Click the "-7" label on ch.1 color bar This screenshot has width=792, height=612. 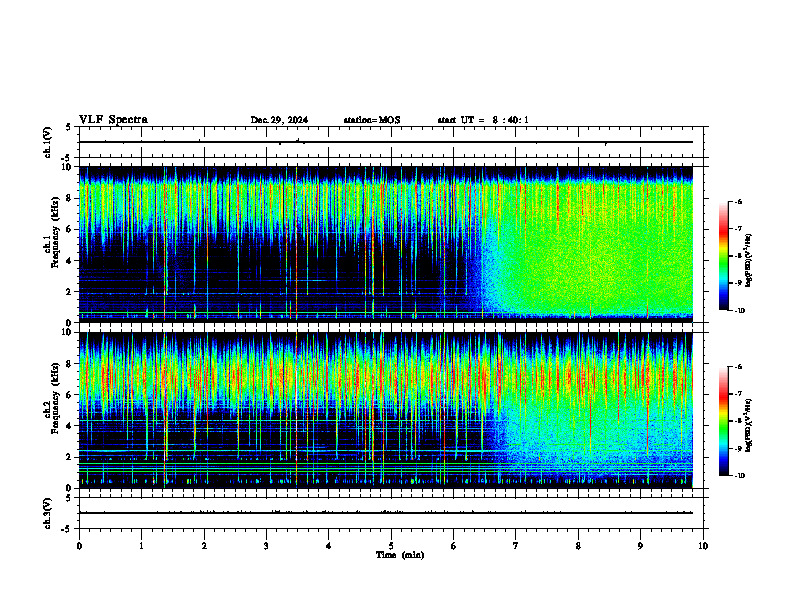[x=738, y=229]
